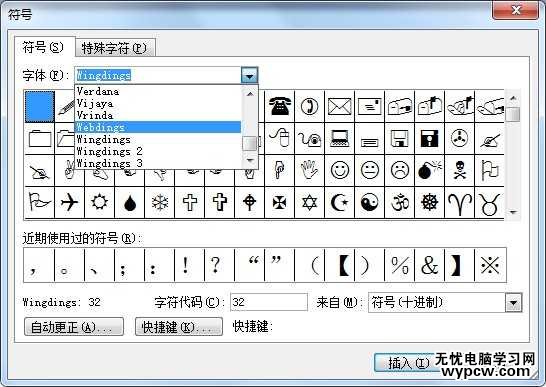546x387 pixels.
Task: Select the open raised hand symbol
Action: (x=309, y=170)
